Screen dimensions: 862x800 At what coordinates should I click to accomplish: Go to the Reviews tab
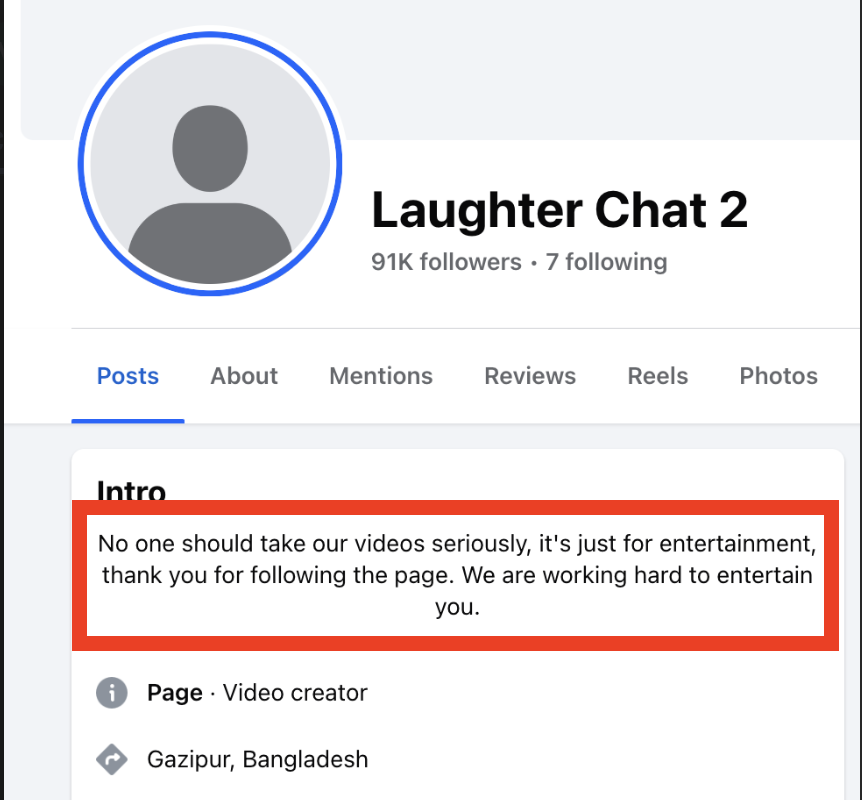(530, 376)
